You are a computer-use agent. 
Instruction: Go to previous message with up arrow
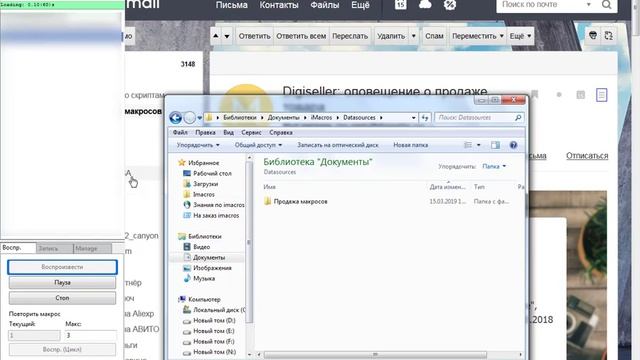pyautogui.click(x=216, y=36)
